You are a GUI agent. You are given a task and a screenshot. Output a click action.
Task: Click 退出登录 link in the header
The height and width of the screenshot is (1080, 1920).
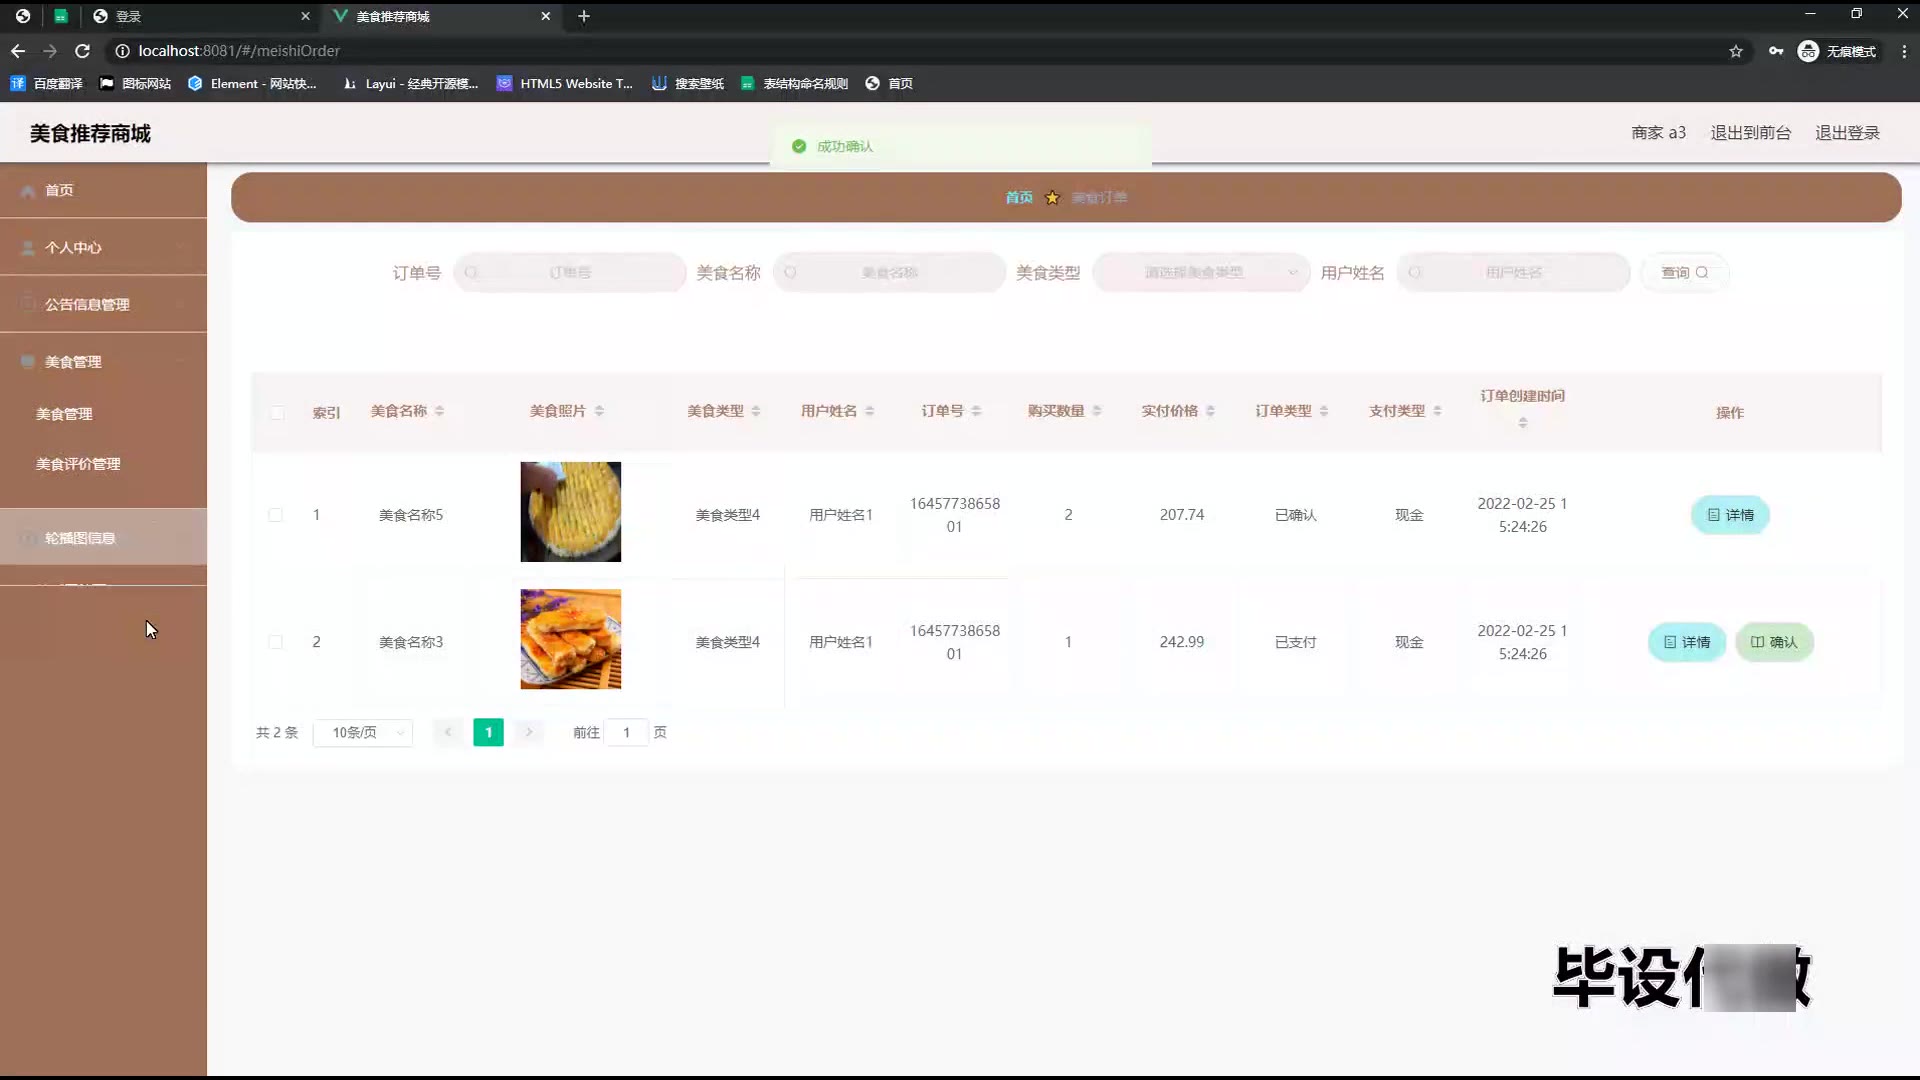[x=1847, y=133]
